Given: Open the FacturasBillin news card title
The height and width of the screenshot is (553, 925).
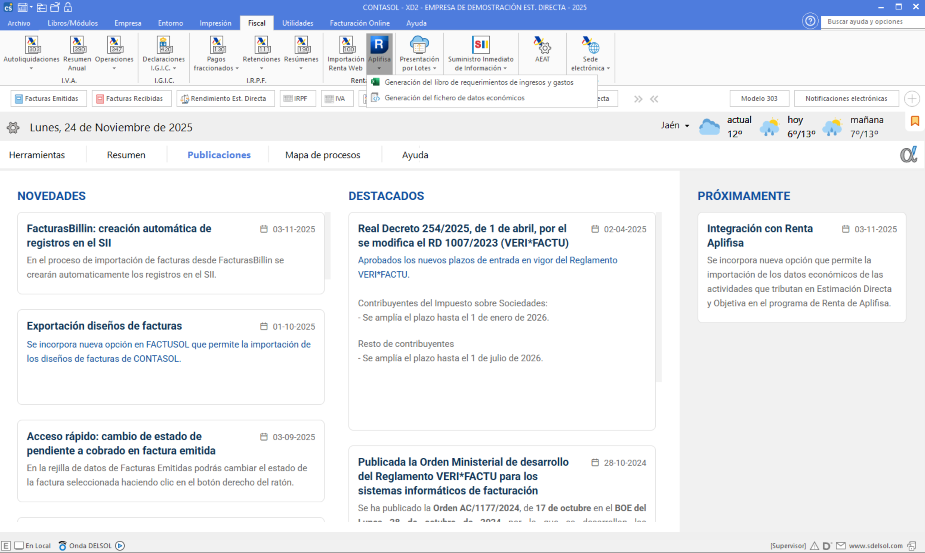Looking at the screenshot, I should 119,235.
